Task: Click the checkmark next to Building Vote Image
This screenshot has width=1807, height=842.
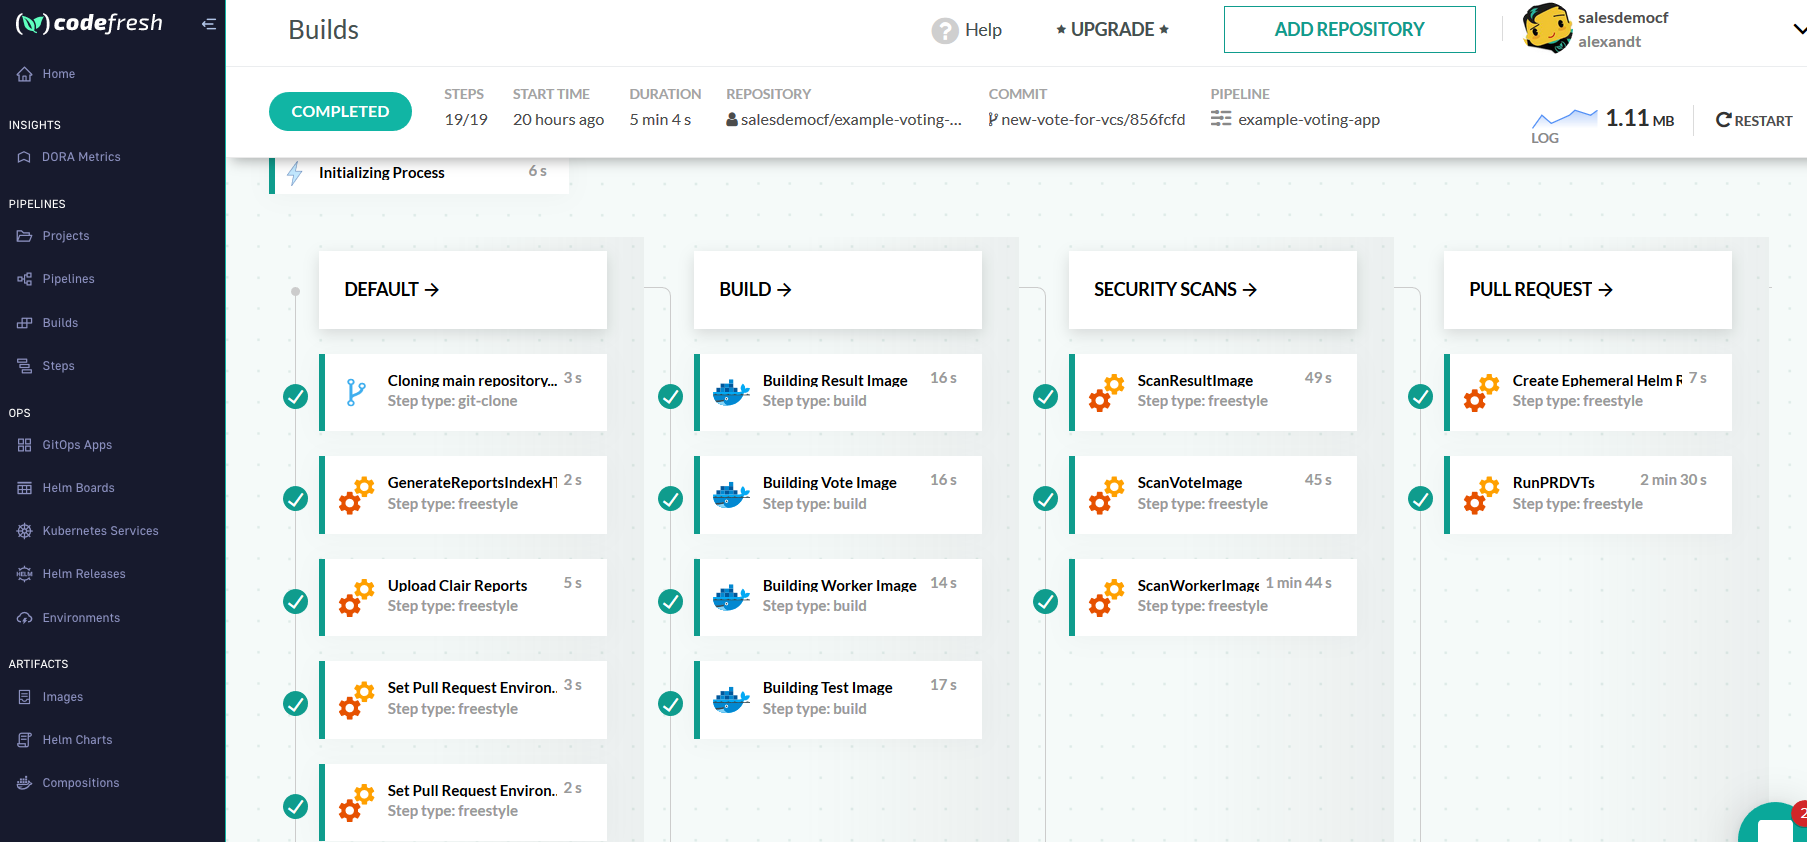Action: click(x=671, y=498)
